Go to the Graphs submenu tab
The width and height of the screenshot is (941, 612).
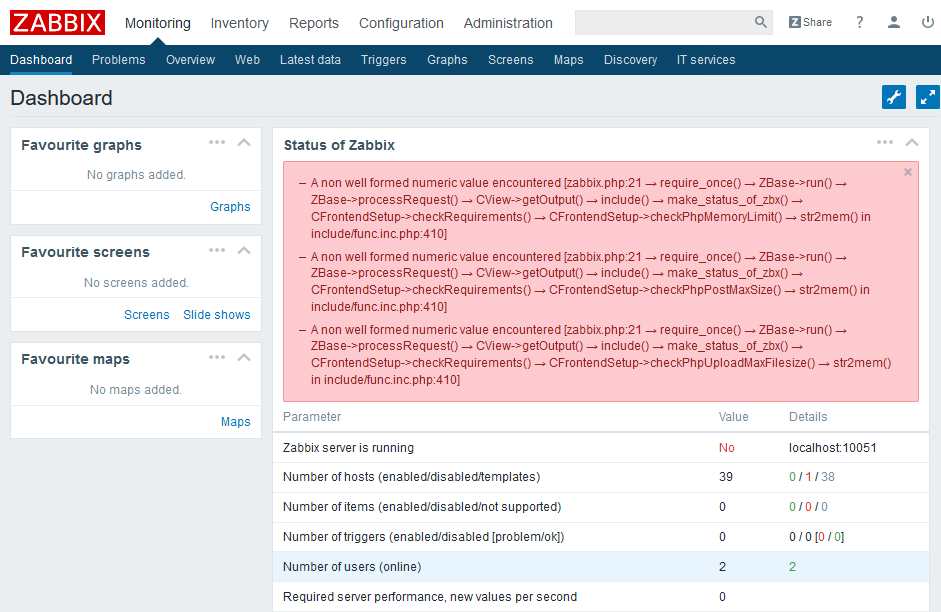[447, 60]
